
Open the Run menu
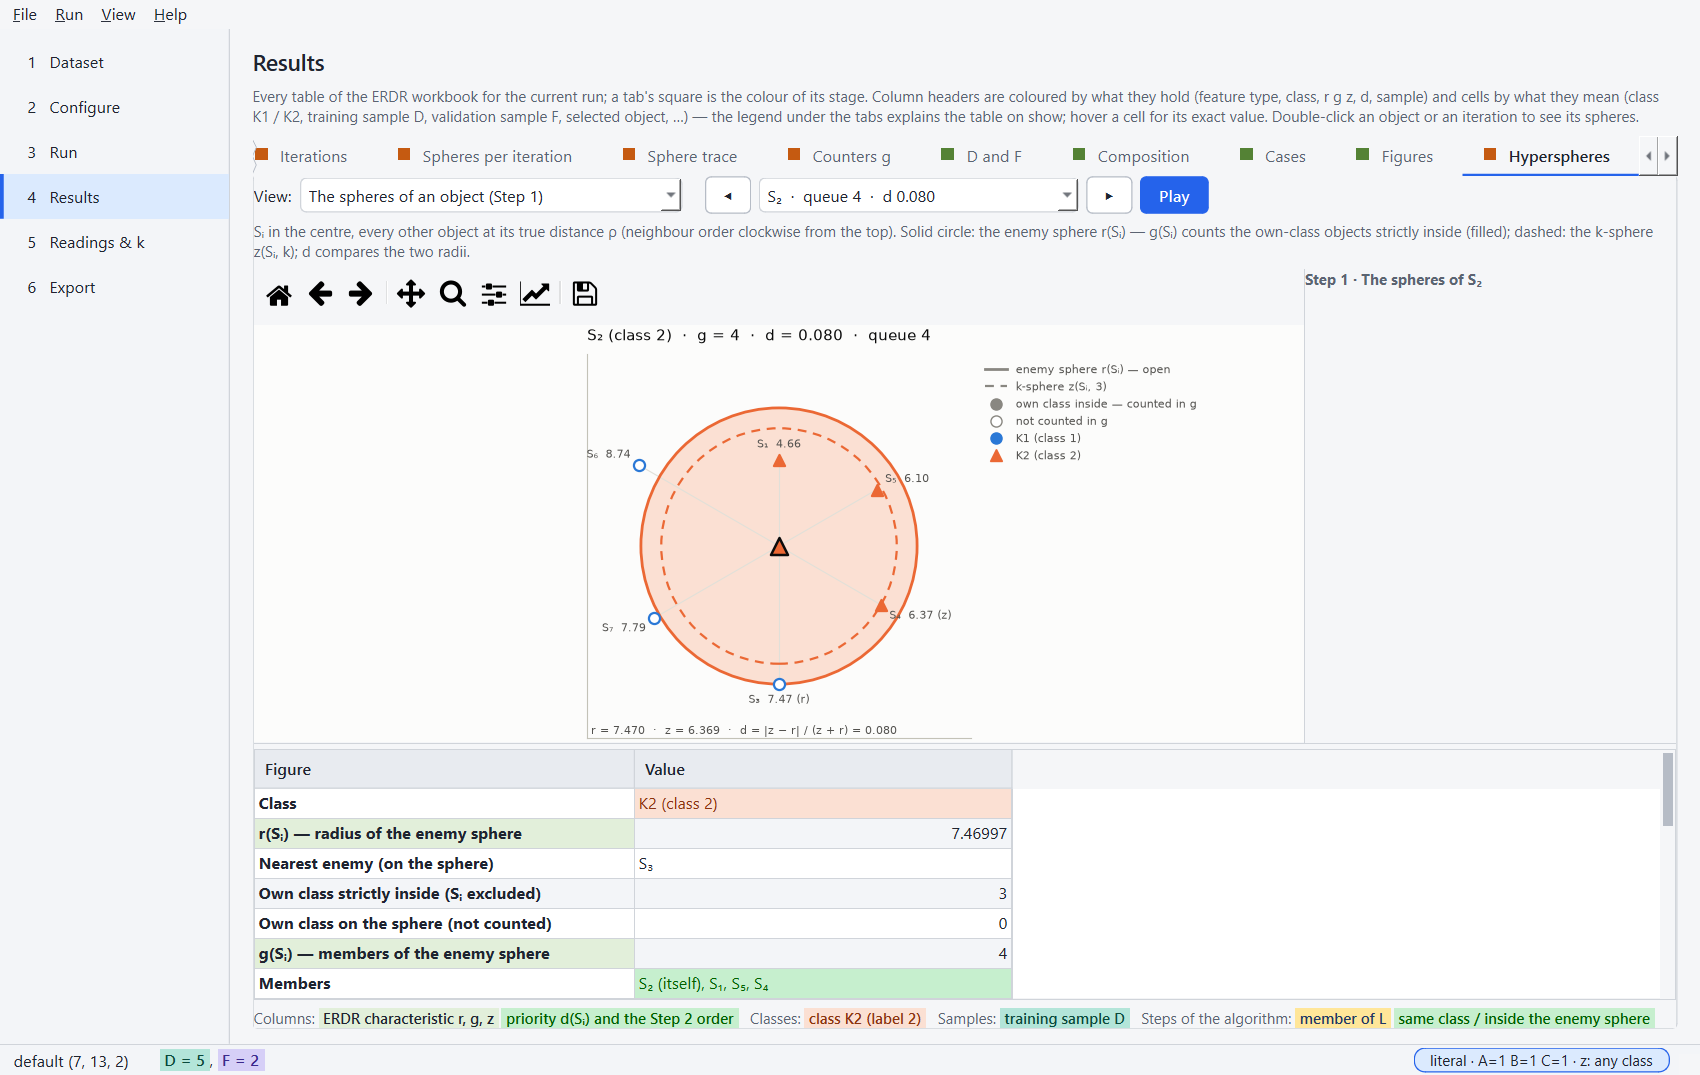pos(69,14)
